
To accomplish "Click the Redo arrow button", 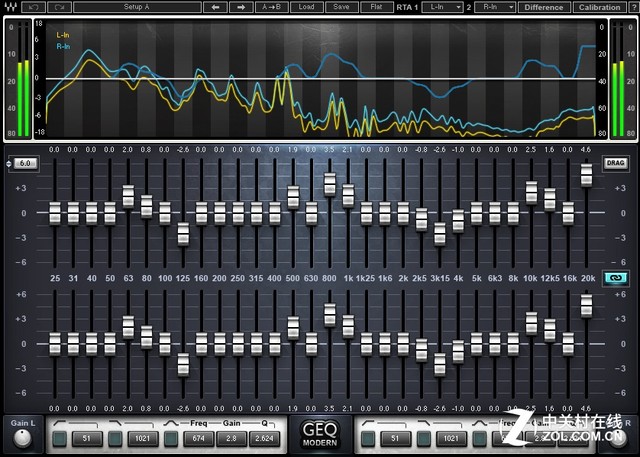I will coord(60,7).
